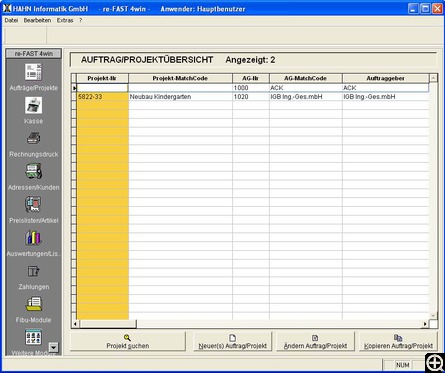Click the horizontal scrollbar left arrow
This screenshot has height=373, width=445.
tap(75, 324)
